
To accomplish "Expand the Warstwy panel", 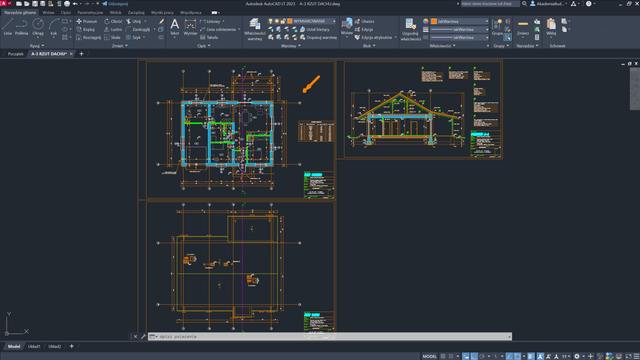I will click(x=291, y=46).
